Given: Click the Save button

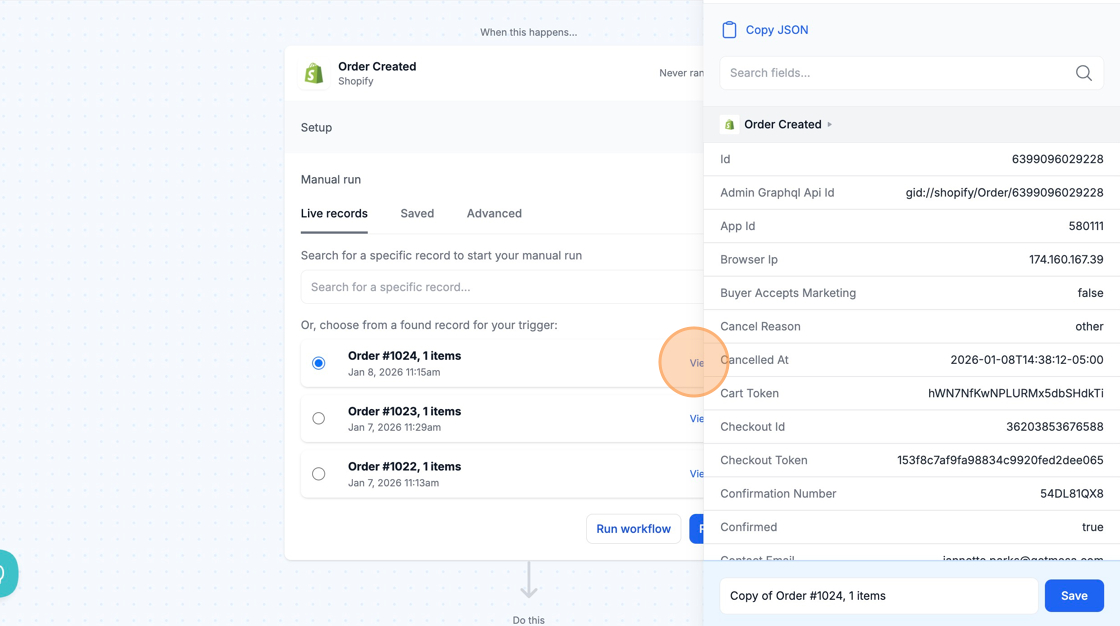Looking at the screenshot, I should (1074, 596).
